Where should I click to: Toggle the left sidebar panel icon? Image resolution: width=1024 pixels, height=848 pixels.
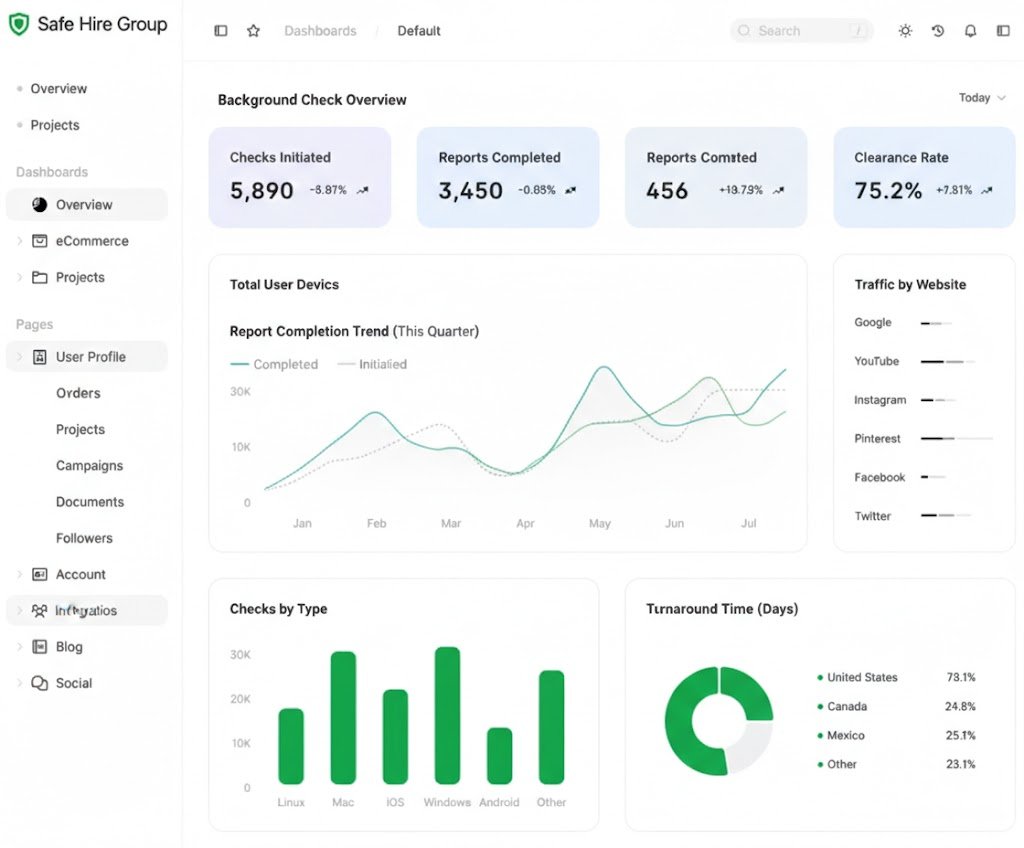point(221,31)
